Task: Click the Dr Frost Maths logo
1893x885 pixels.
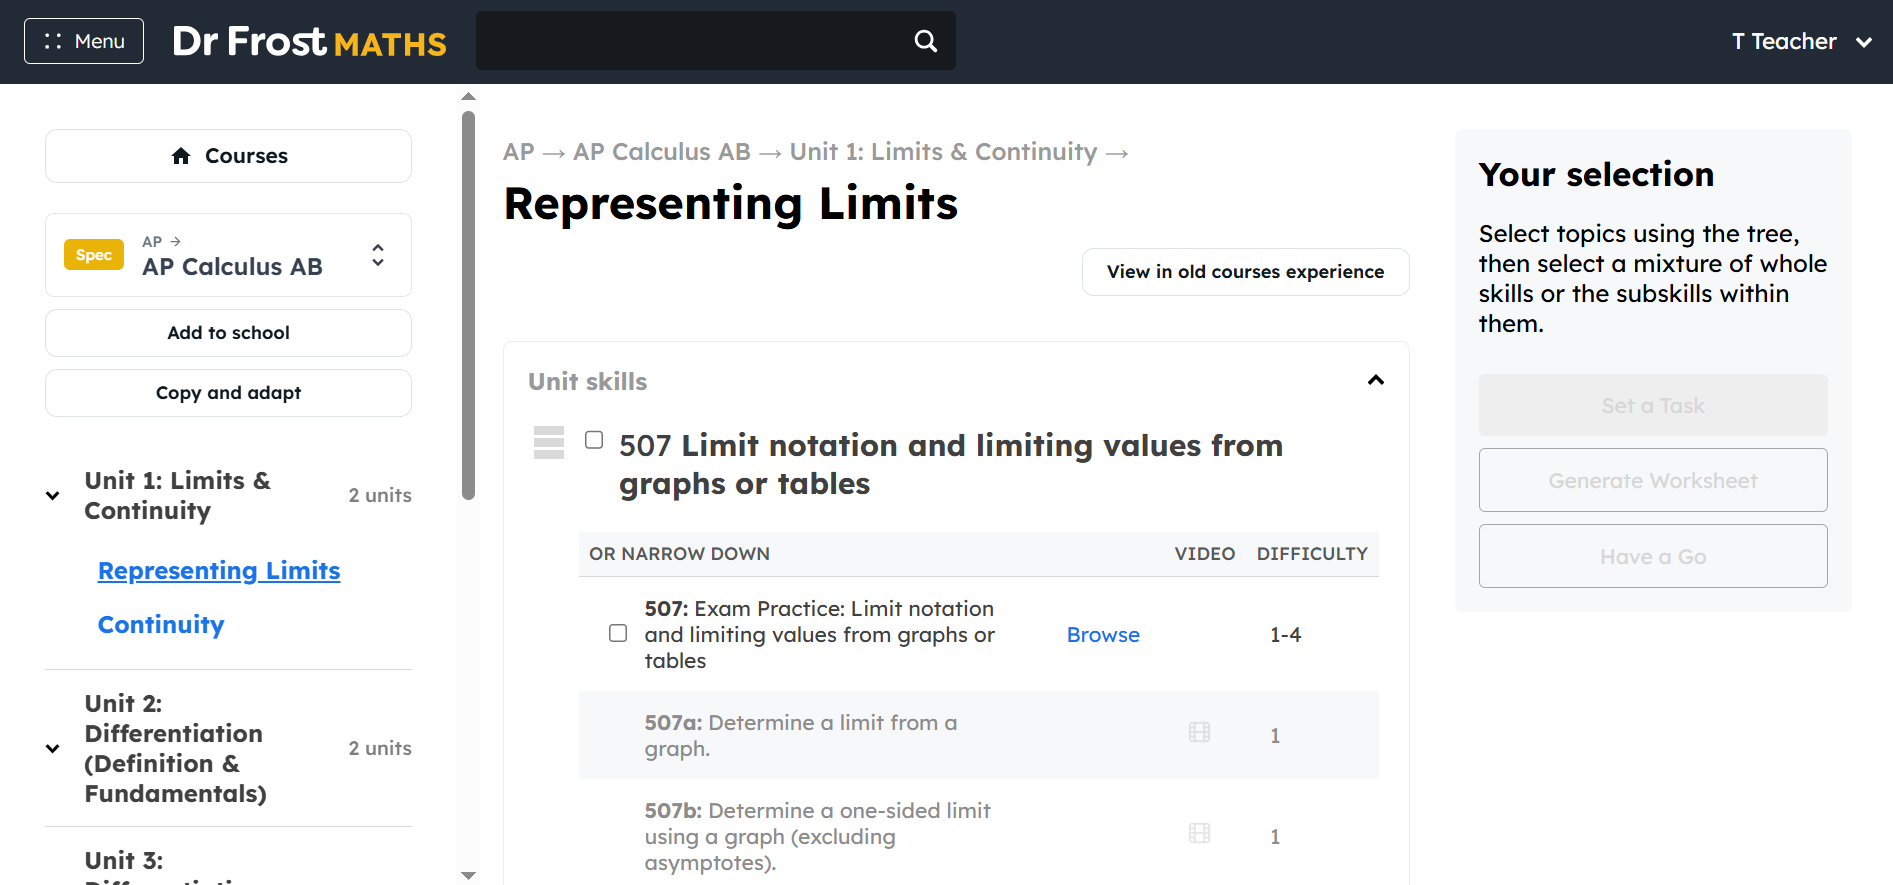Action: click(309, 41)
